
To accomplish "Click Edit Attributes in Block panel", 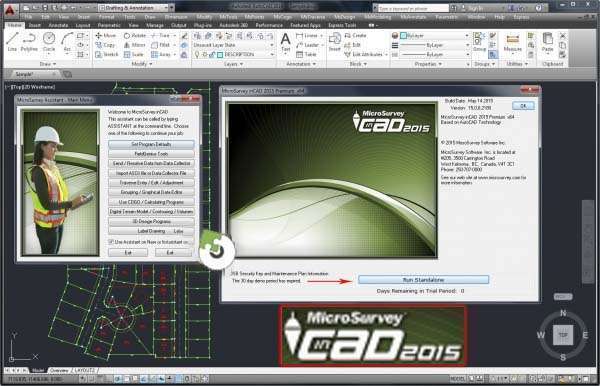I will 363,55.
